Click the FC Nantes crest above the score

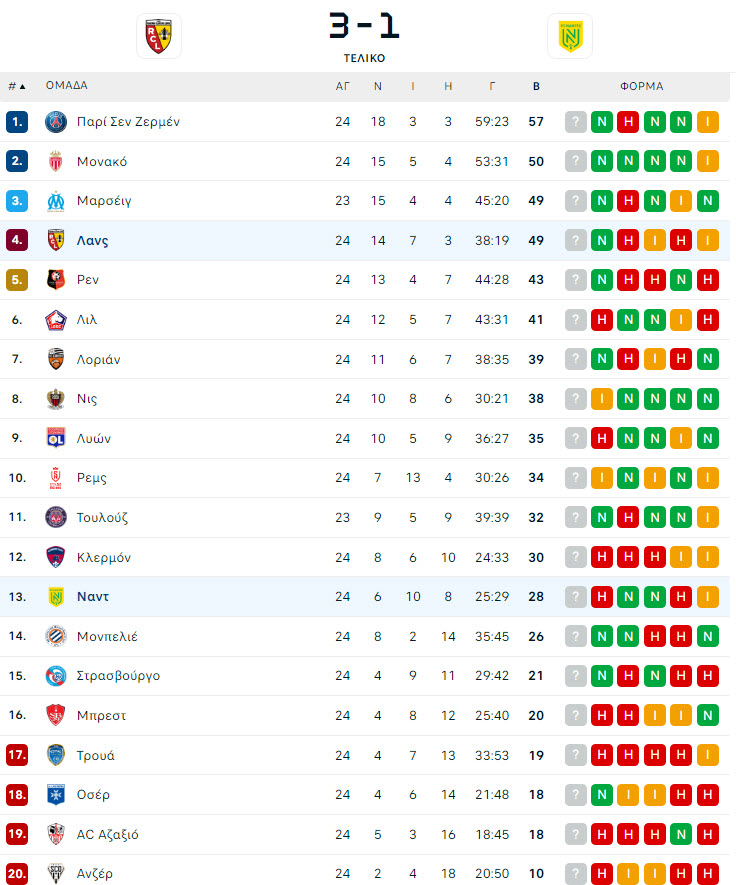point(570,36)
